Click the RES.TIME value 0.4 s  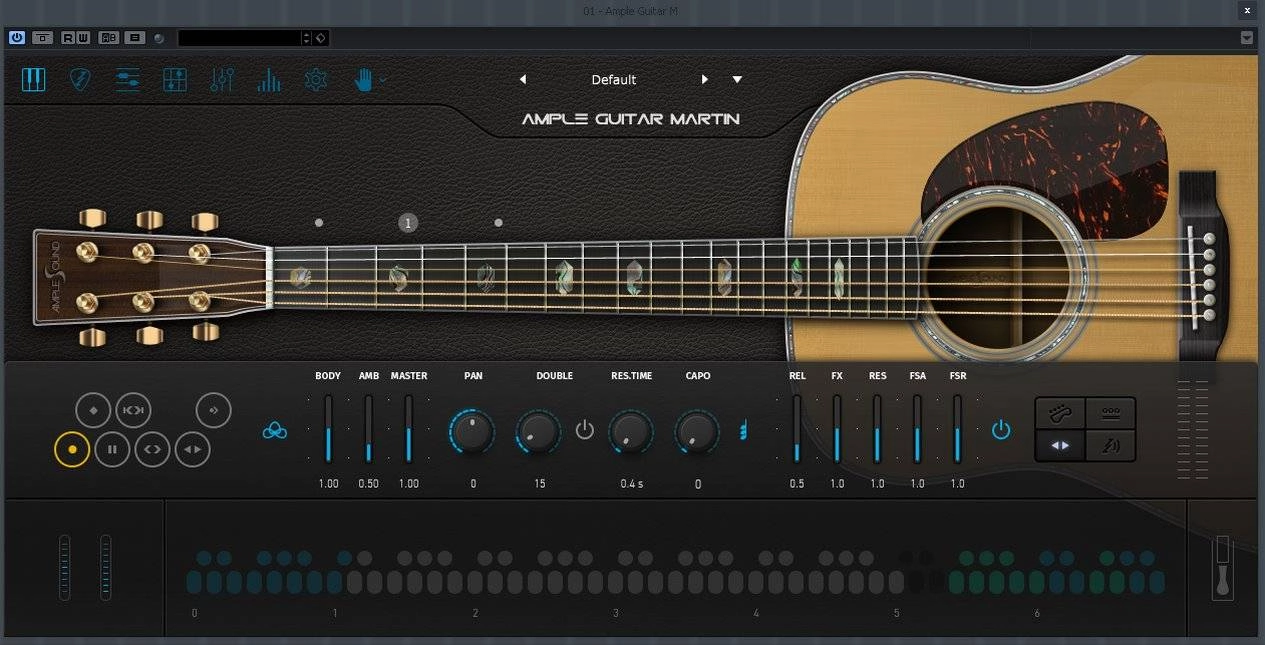[x=631, y=484]
